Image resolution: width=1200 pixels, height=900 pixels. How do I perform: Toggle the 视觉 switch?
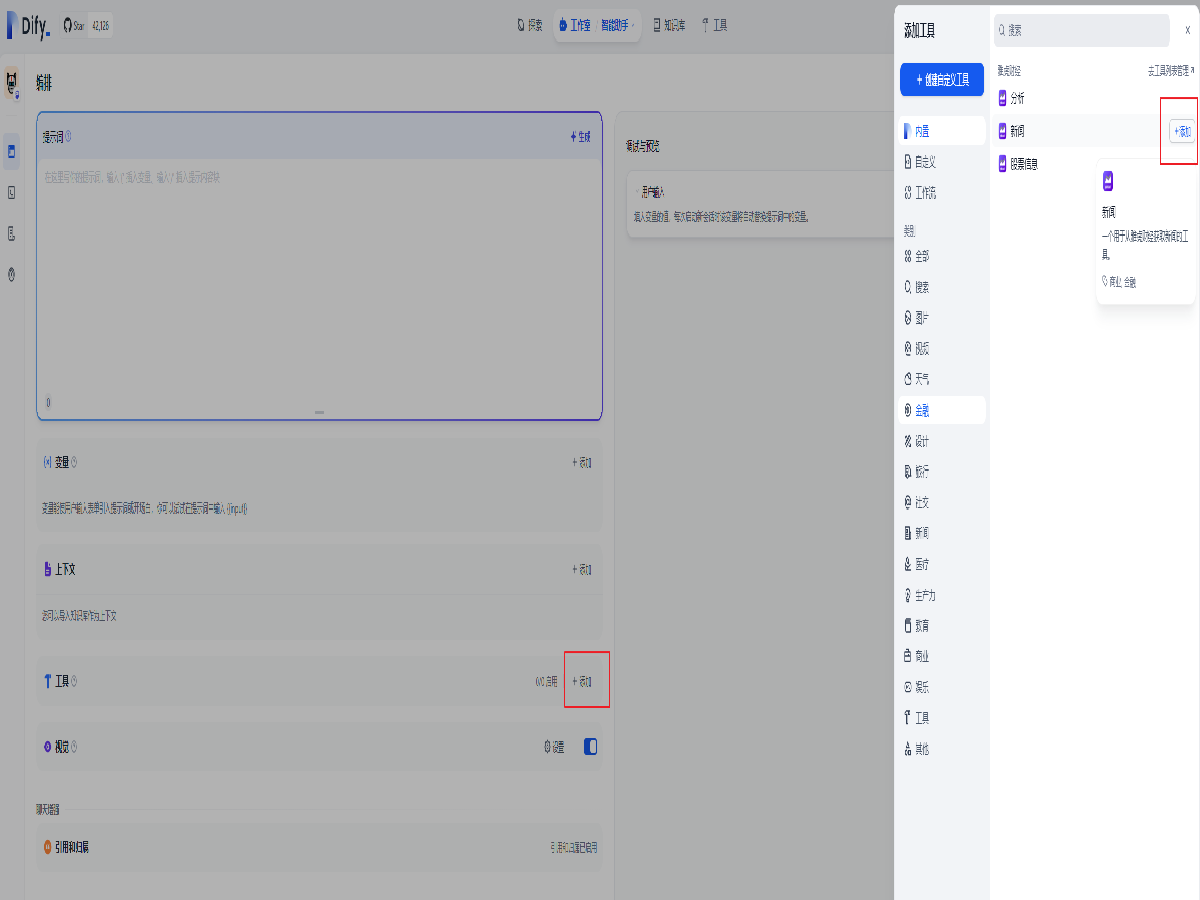(x=590, y=746)
